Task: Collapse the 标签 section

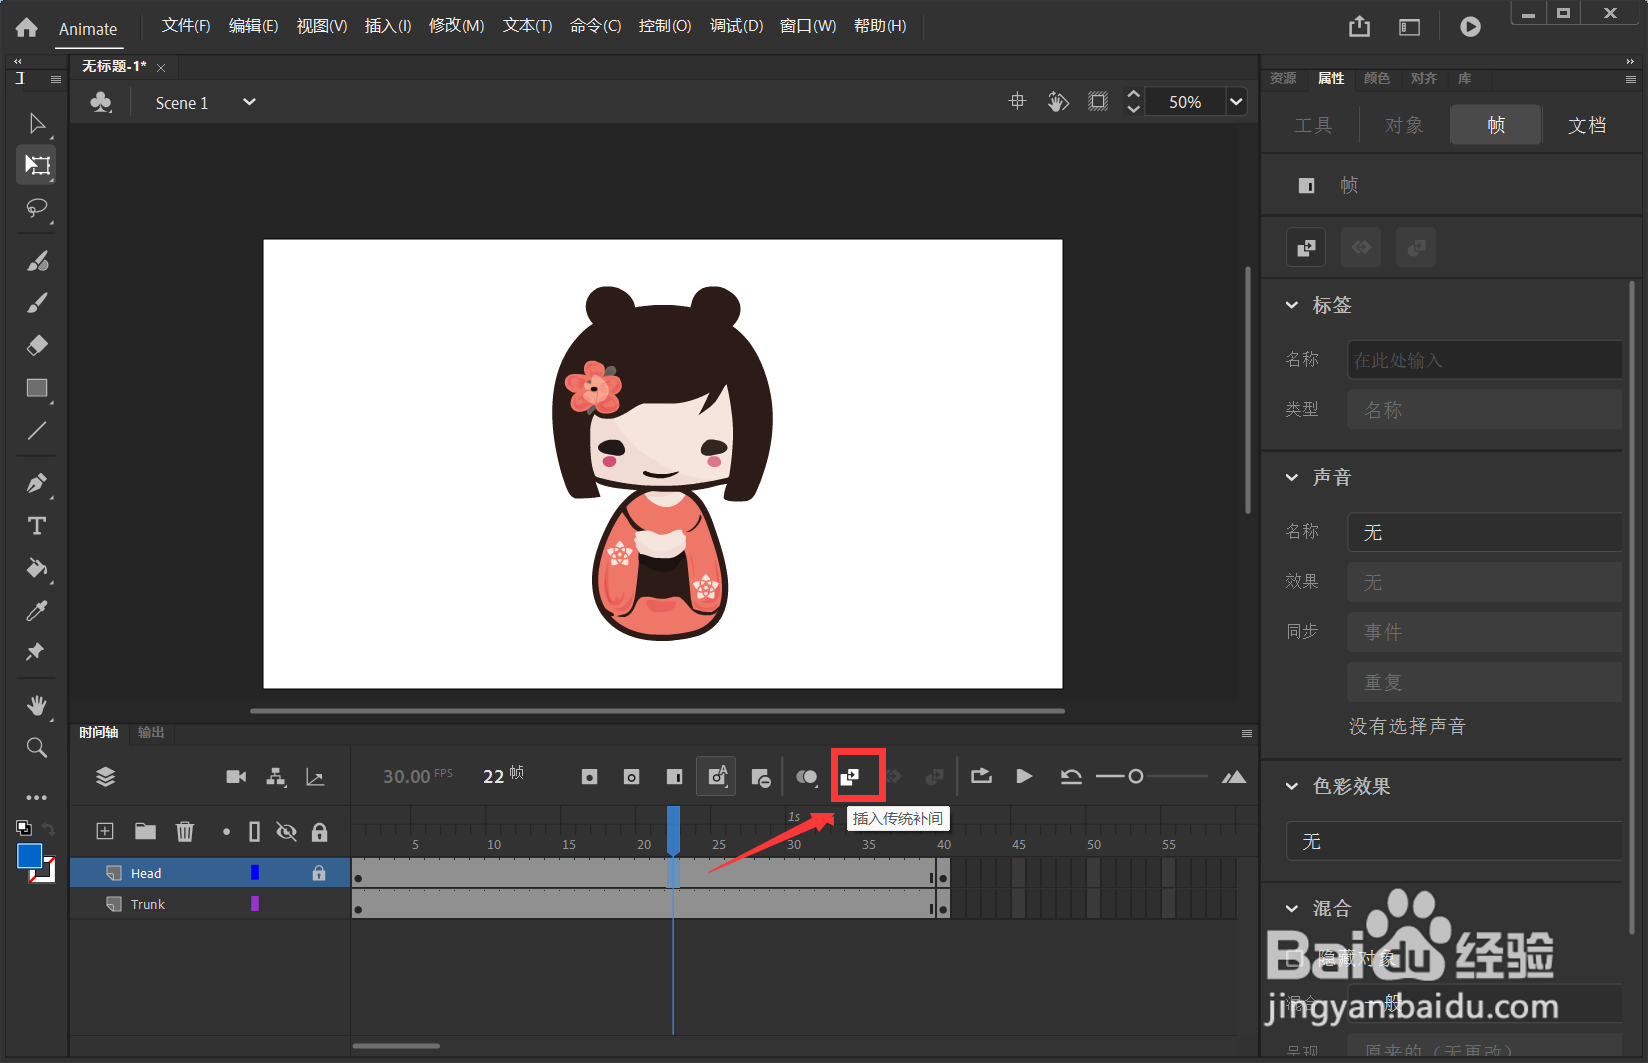Action: 1292,305
